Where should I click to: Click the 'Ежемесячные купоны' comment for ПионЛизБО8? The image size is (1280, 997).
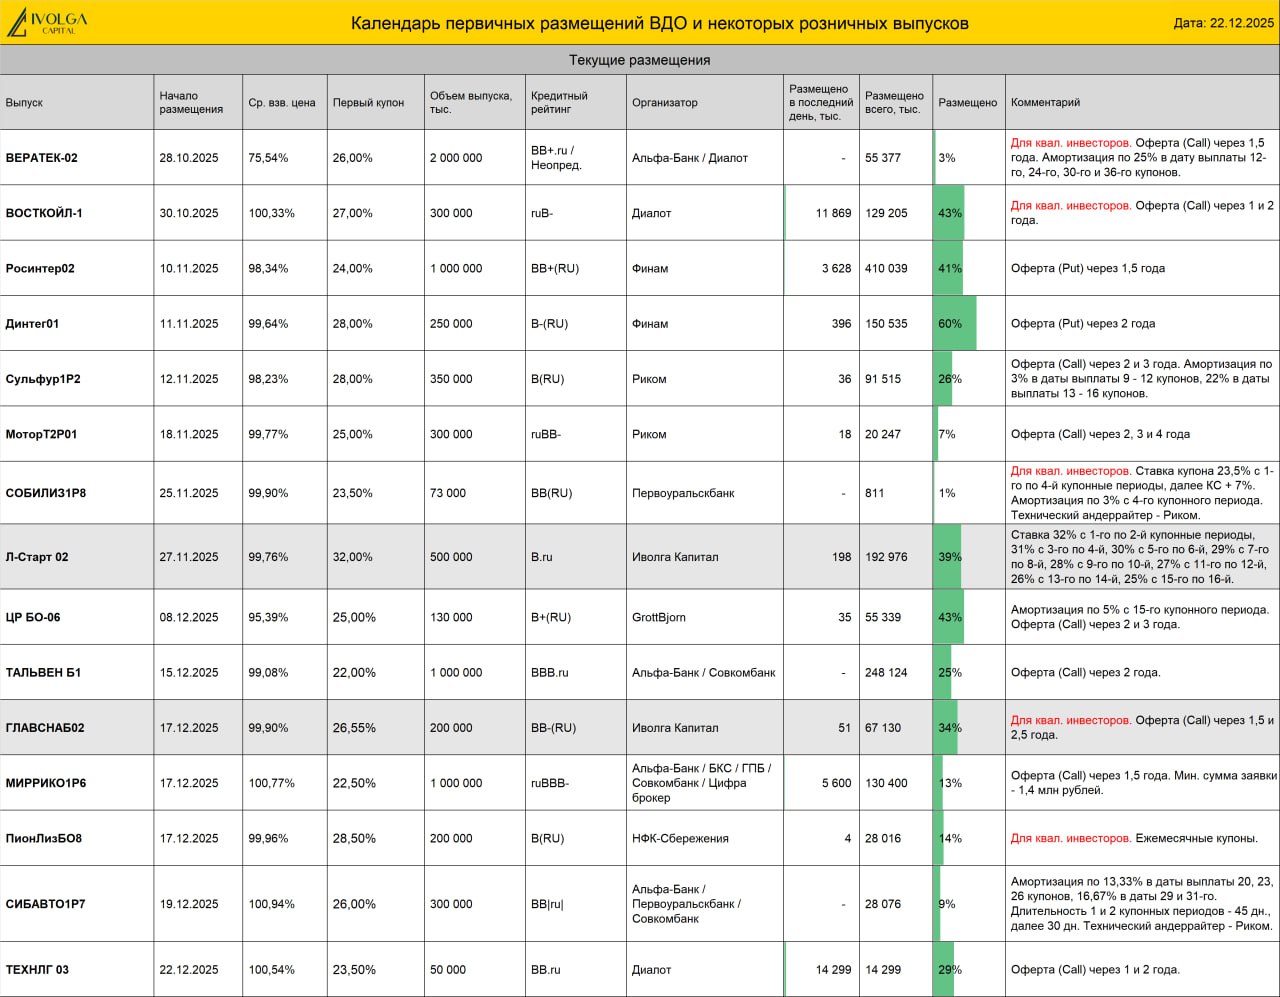click(1197, 838)
